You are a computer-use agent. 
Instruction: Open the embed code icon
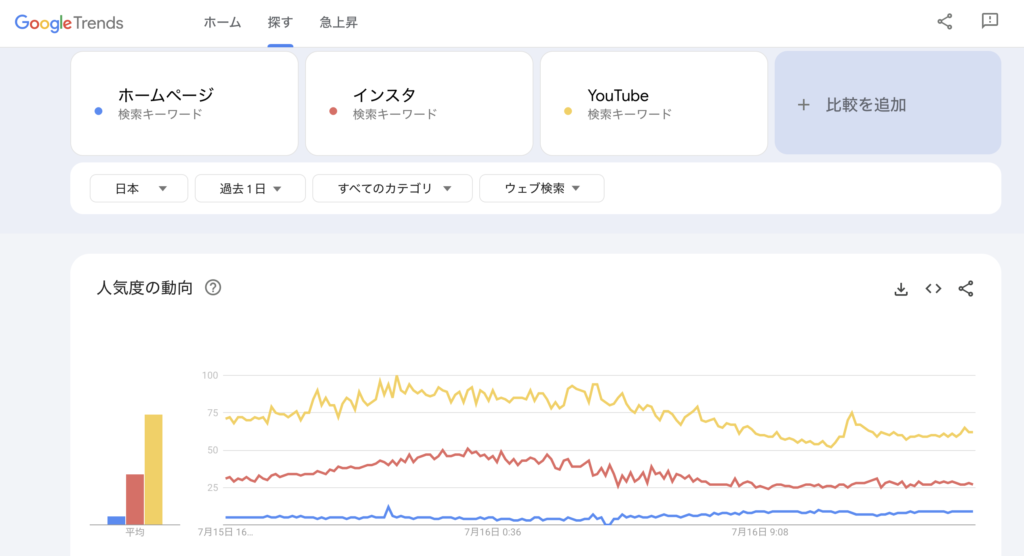933,289
